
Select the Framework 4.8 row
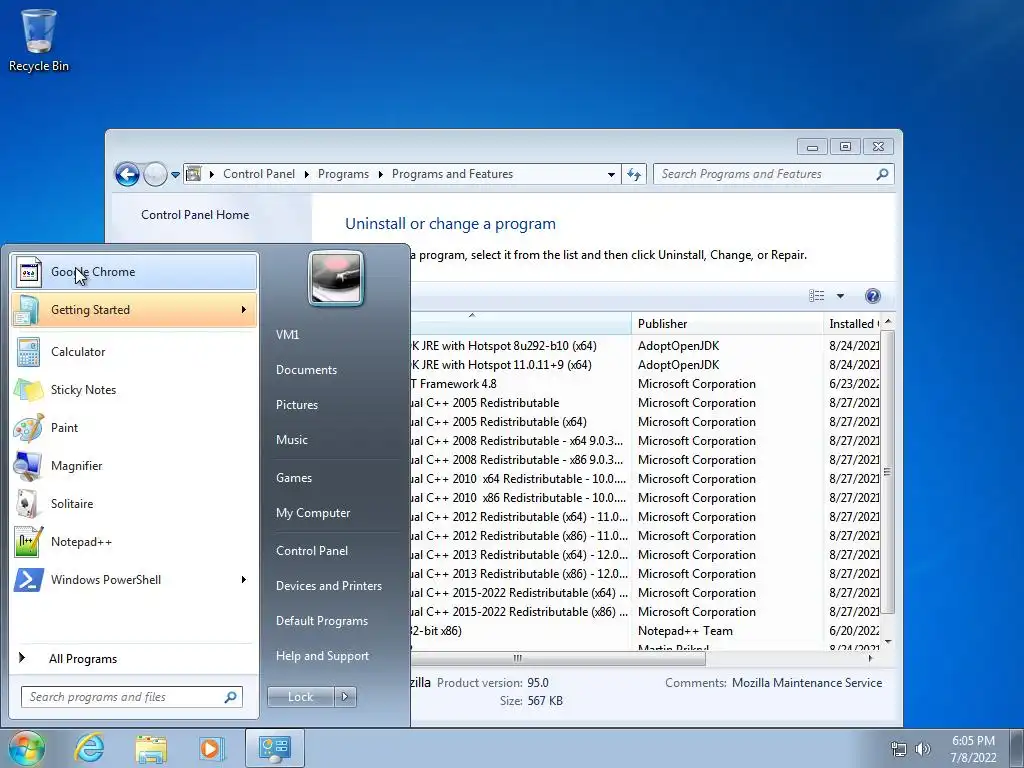point(645,384)
